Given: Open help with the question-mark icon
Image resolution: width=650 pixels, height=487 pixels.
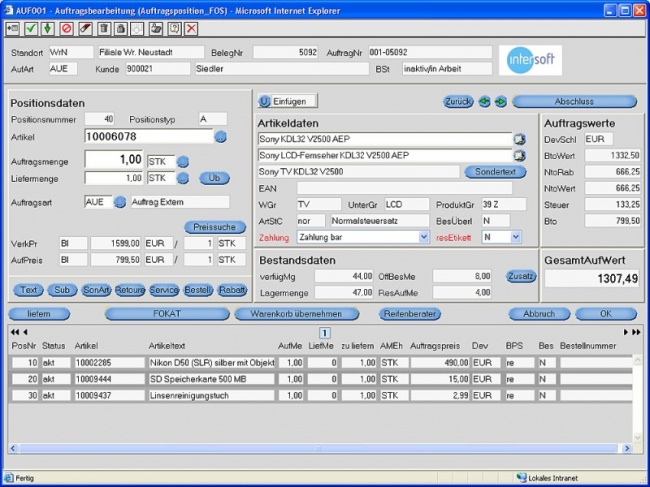Looking at the screenshot, I should coord(175,29).
